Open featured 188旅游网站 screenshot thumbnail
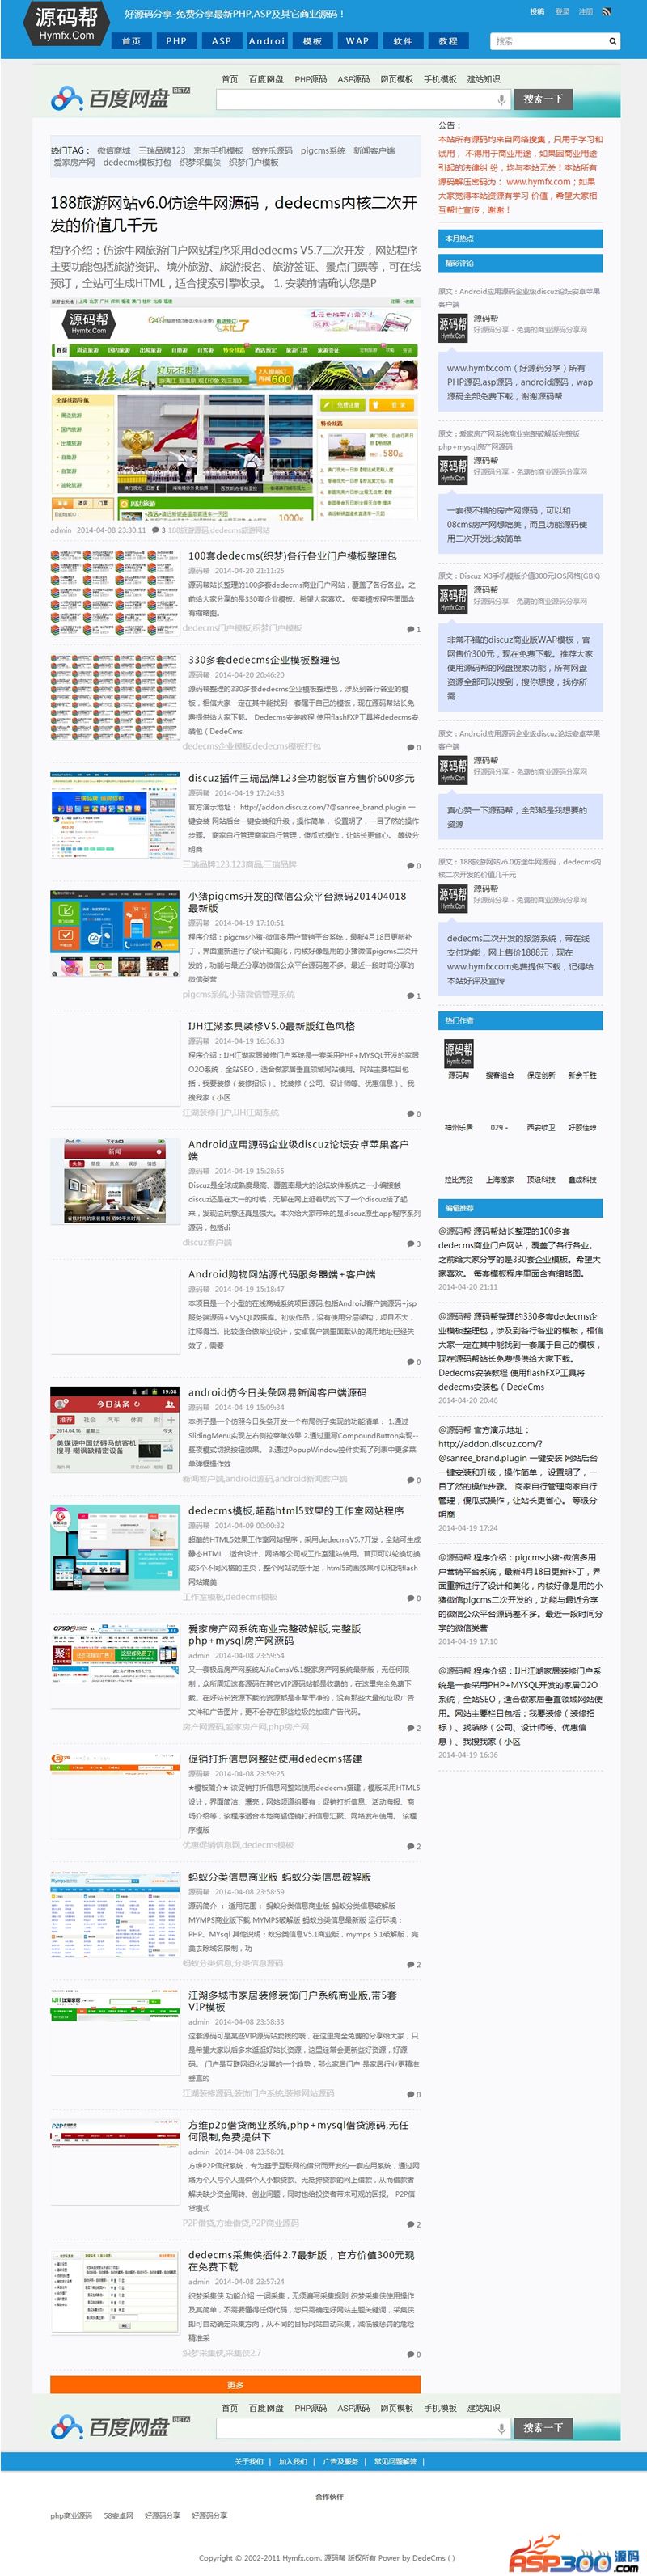 [x=234, y=409]
